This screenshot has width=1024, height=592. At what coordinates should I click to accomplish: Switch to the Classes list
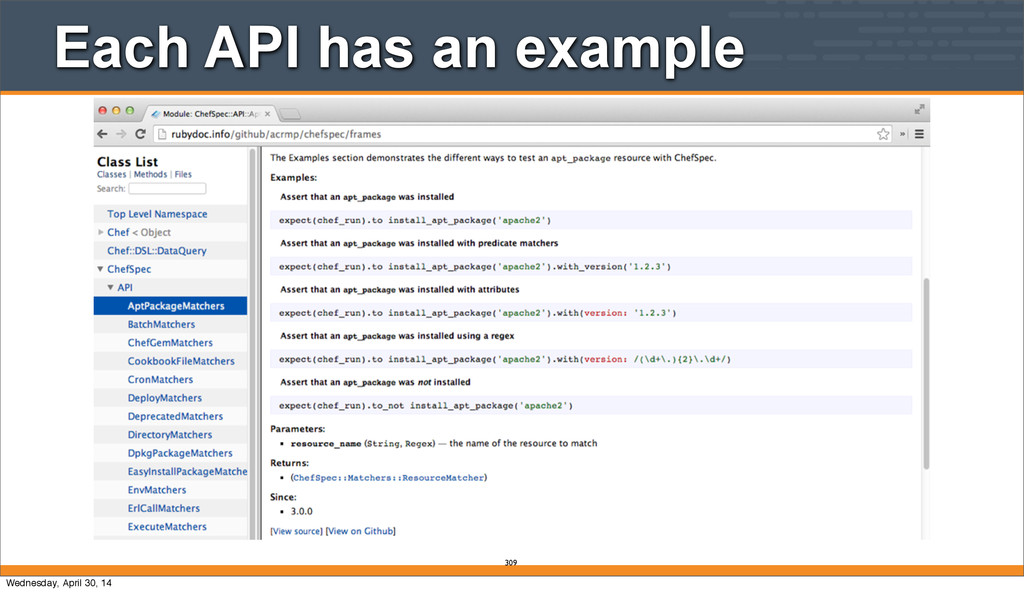[x=112, y=174]
